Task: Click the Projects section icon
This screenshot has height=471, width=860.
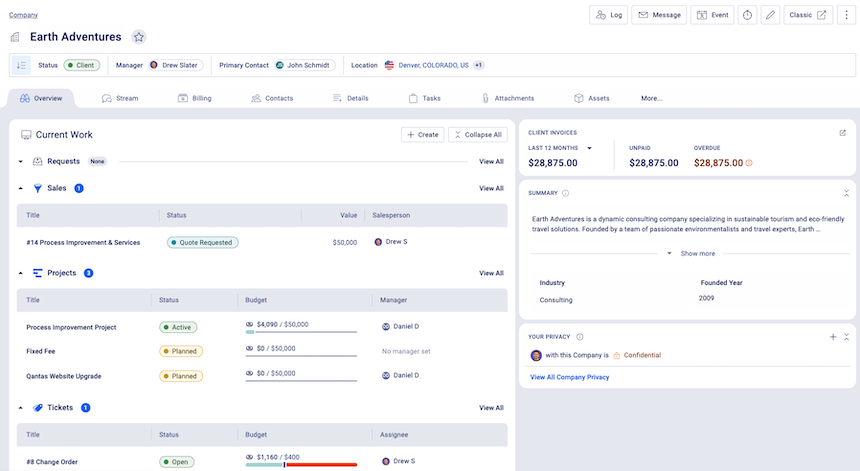Action: (x=37, y=273)
